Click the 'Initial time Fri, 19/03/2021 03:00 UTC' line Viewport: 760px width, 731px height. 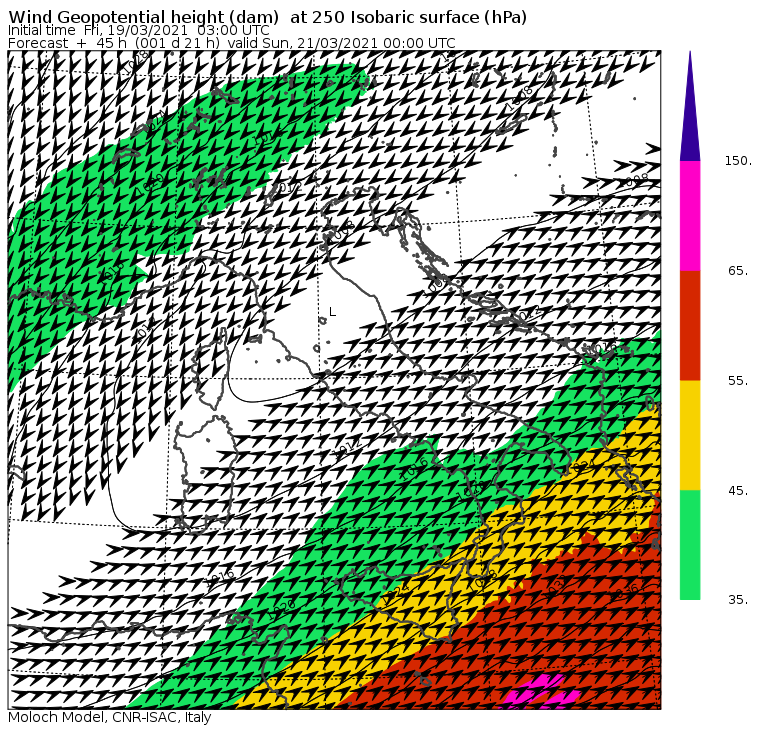139,31
